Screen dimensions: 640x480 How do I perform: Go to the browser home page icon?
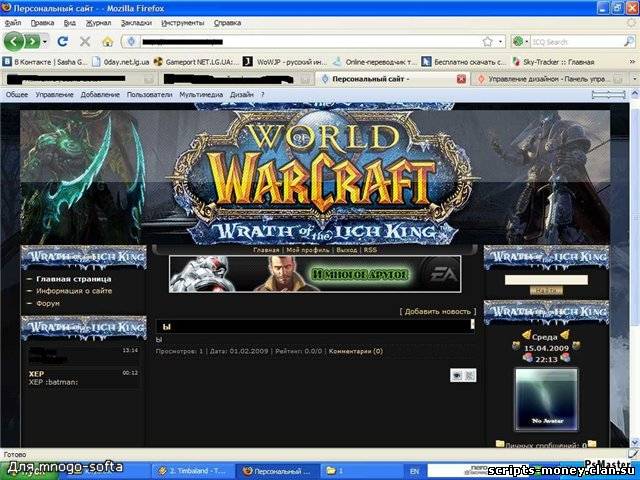click(107, 41)
